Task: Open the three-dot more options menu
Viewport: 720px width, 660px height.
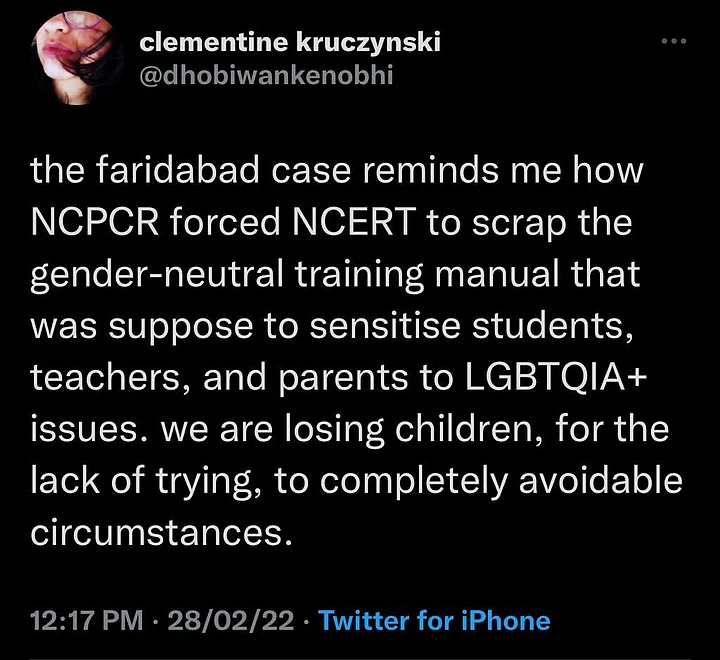Action: click(675, 41)
